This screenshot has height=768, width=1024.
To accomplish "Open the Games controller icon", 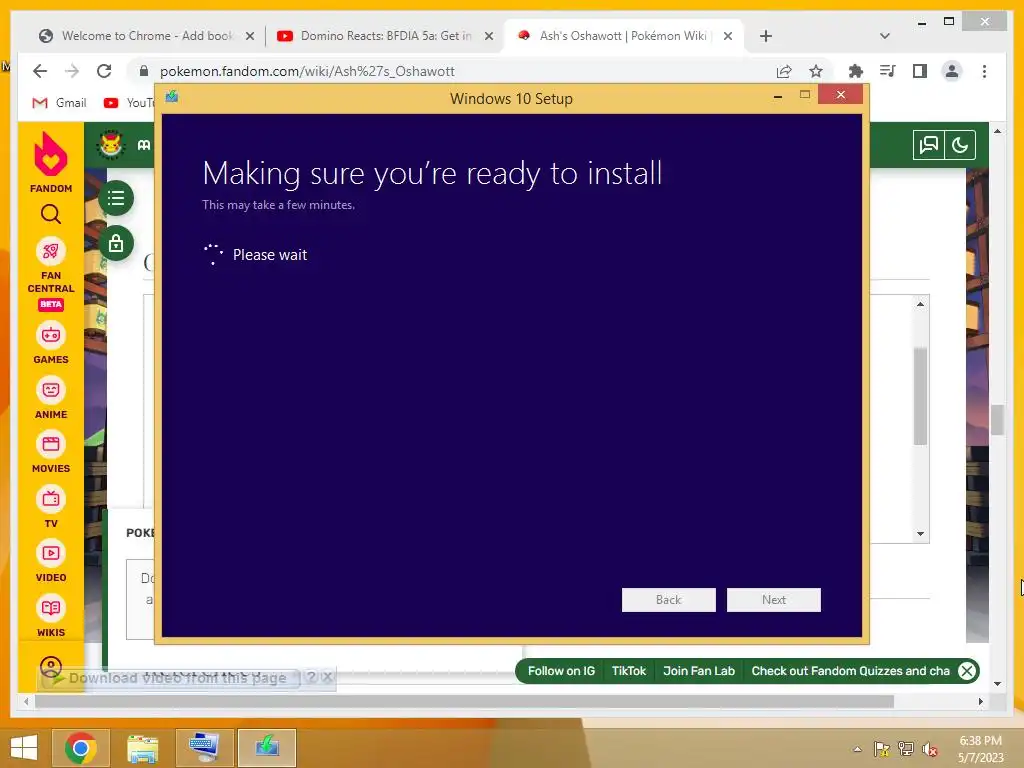I will (51, 335).
